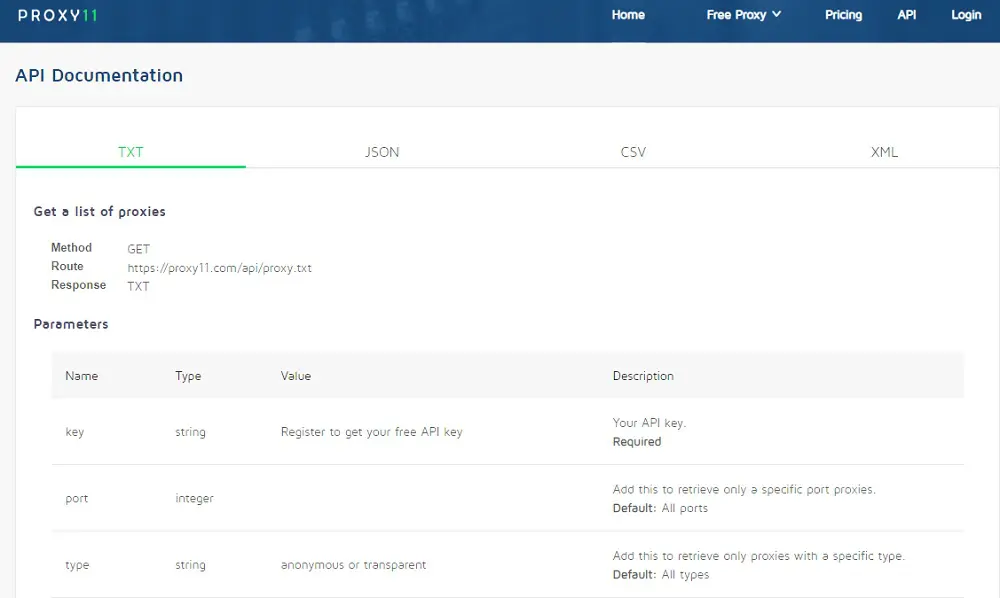1000x598 pixels.
Task: Click the GET method value
Action: point(138,249)
